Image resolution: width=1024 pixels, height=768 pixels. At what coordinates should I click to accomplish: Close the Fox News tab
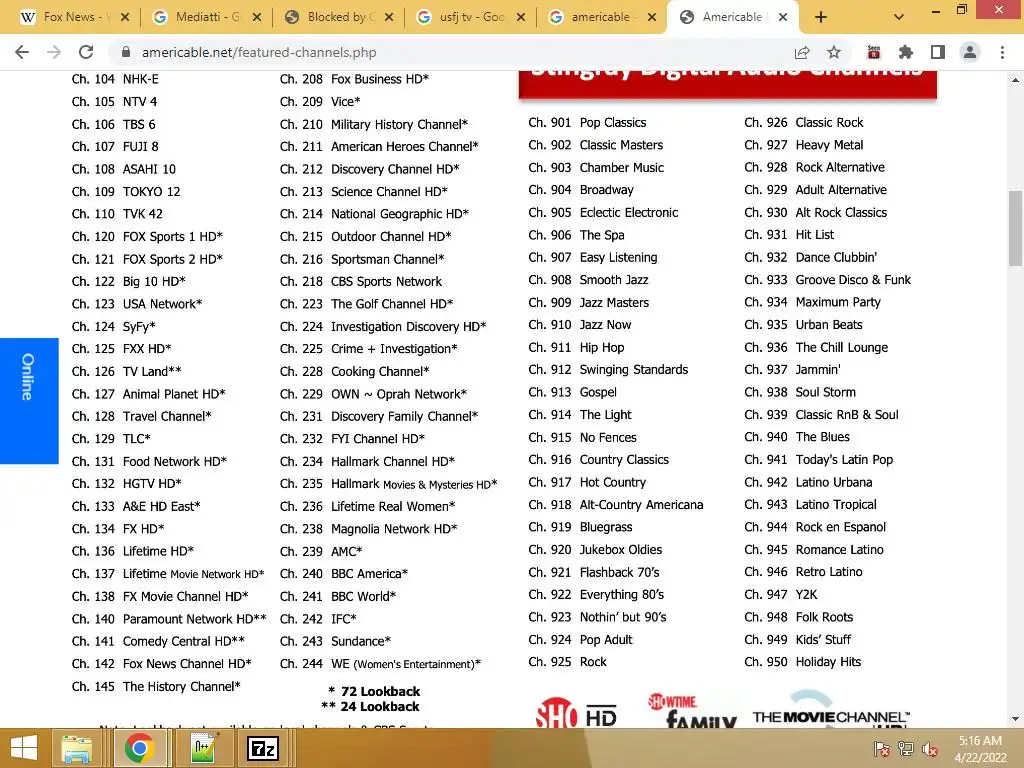pyautogui.click(x=125, y=18)
